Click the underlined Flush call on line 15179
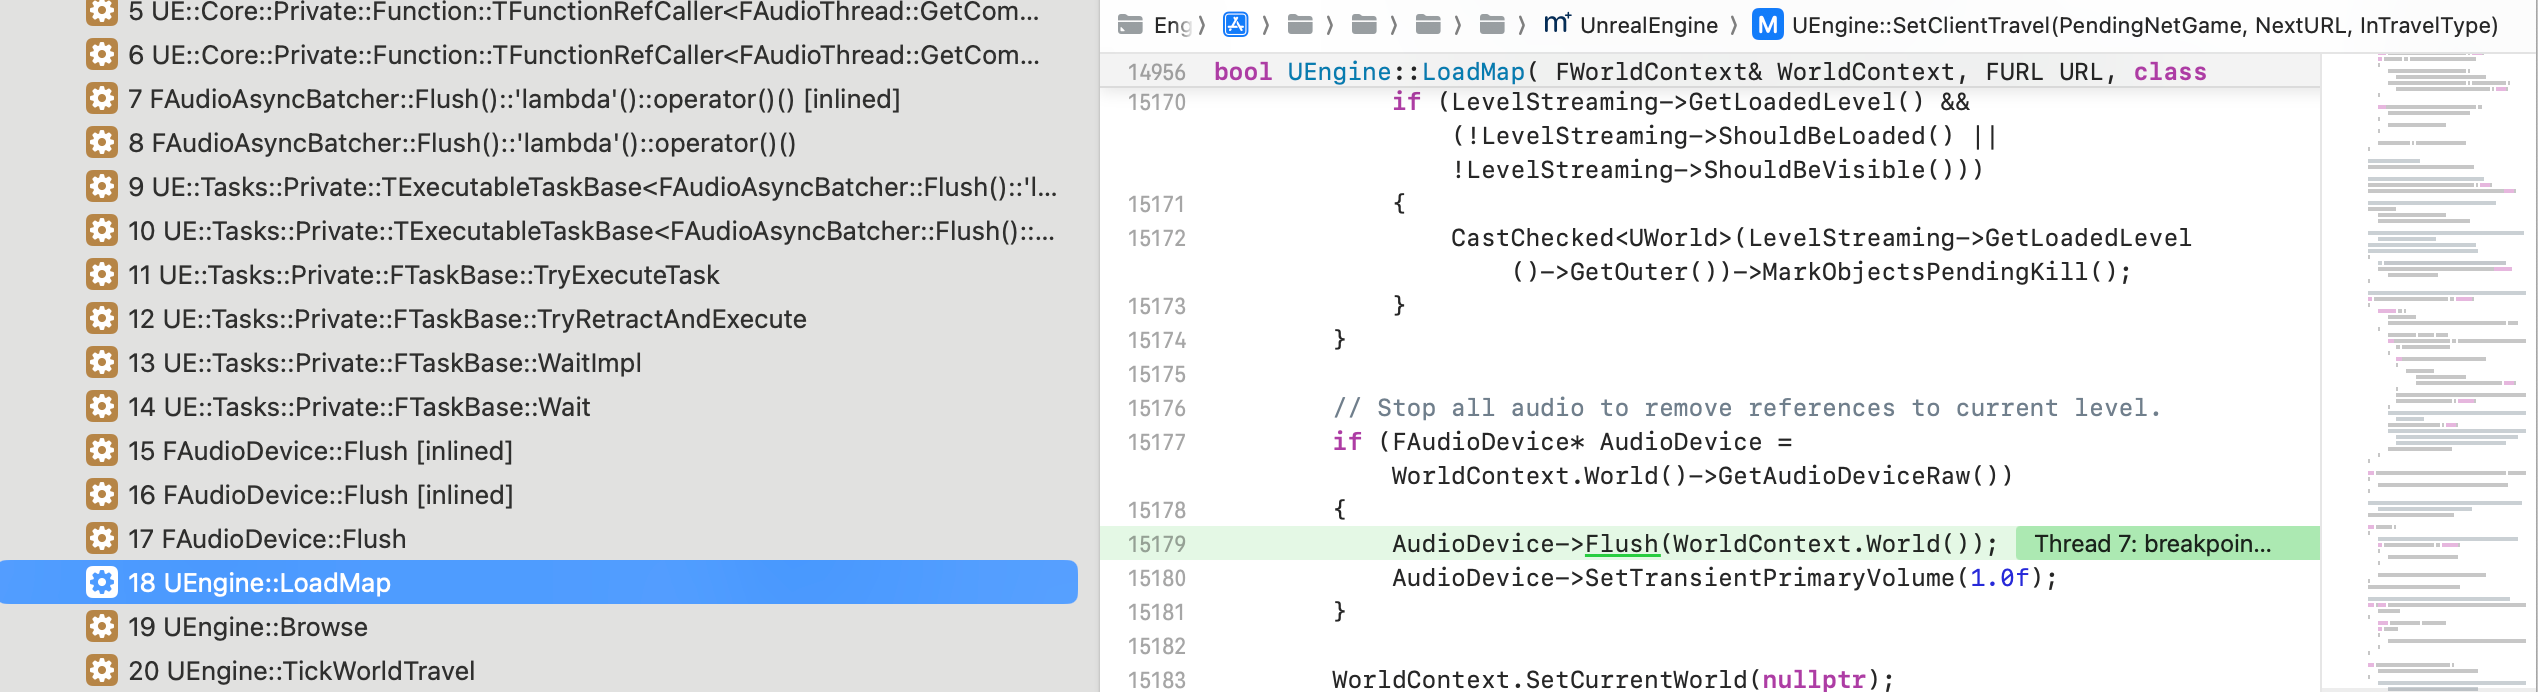Viewport: 2538px width, 692px height. 1621,544
